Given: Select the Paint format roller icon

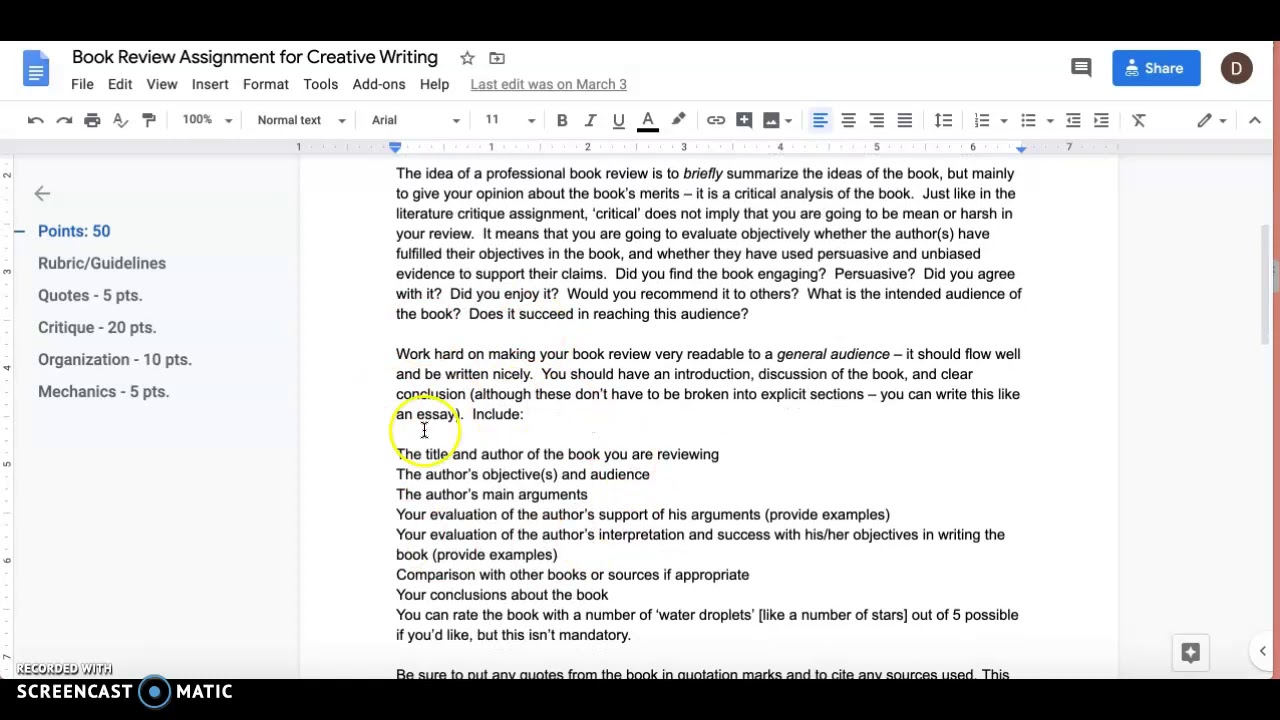Looking at the screenshot, I should tap(149, 120).
